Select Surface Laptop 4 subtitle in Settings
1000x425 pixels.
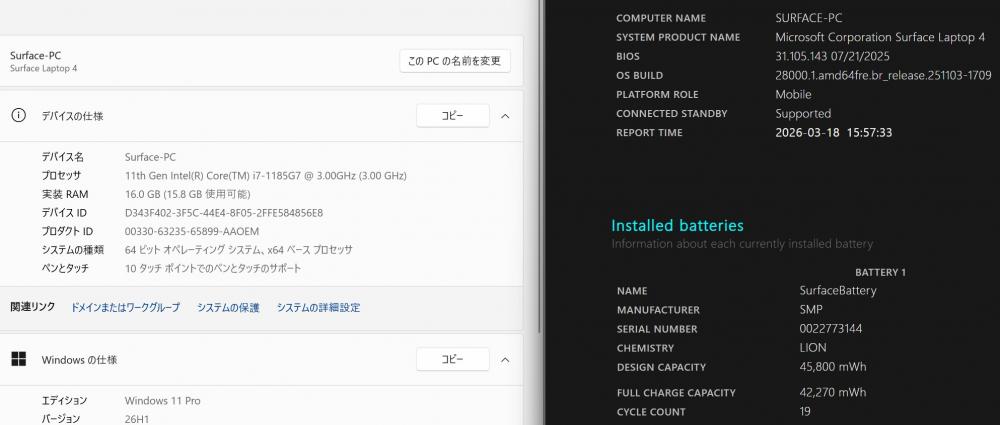click(x=44, y=68)
